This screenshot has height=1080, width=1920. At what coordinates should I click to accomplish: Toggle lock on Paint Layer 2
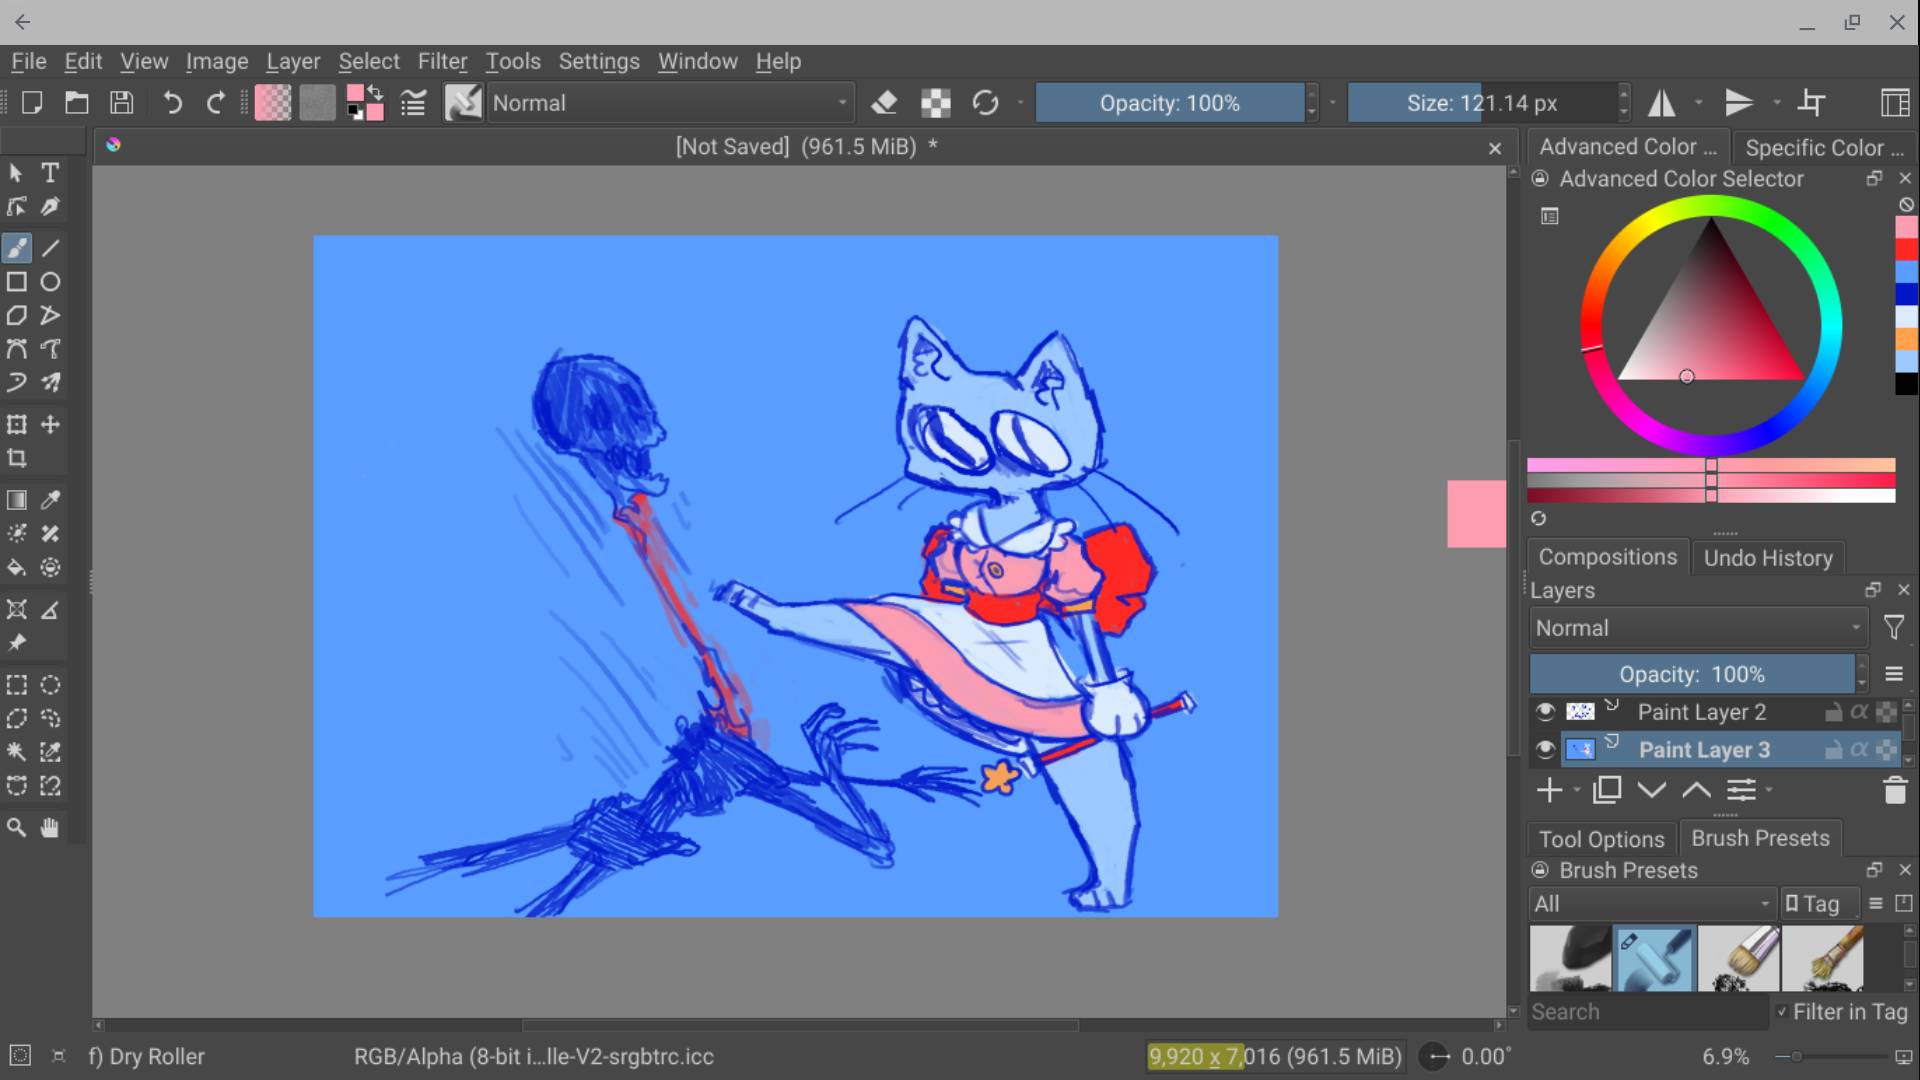pyautogui.click(x=1834, y=712)
